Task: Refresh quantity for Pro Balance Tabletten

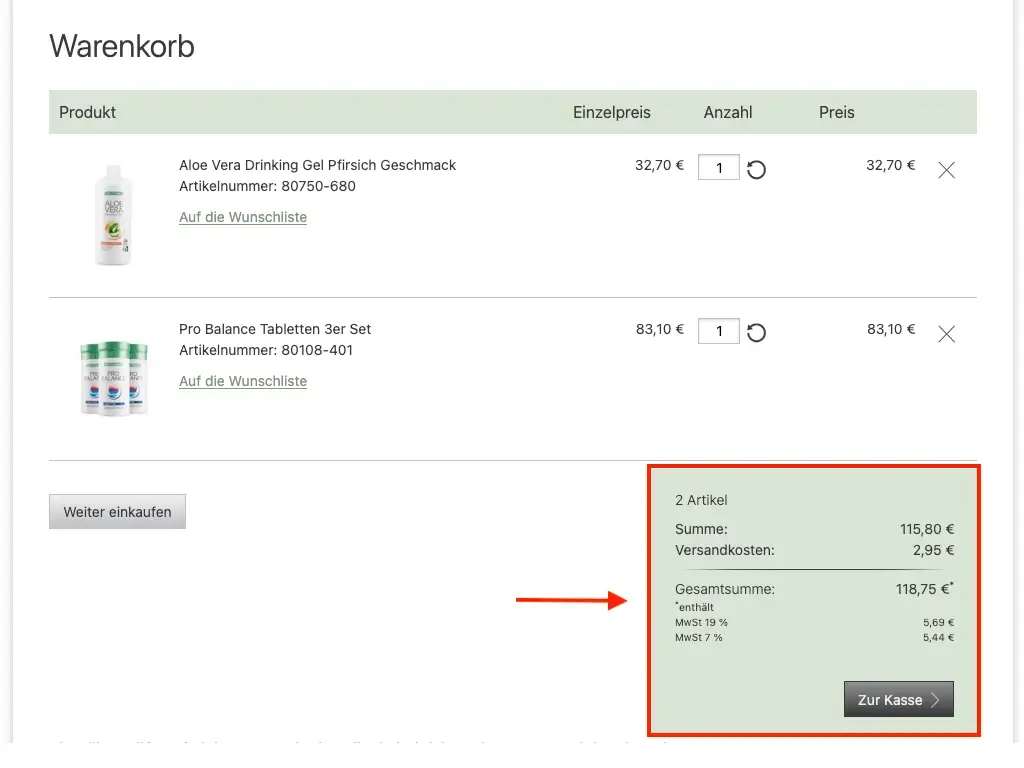Action: 757,333
